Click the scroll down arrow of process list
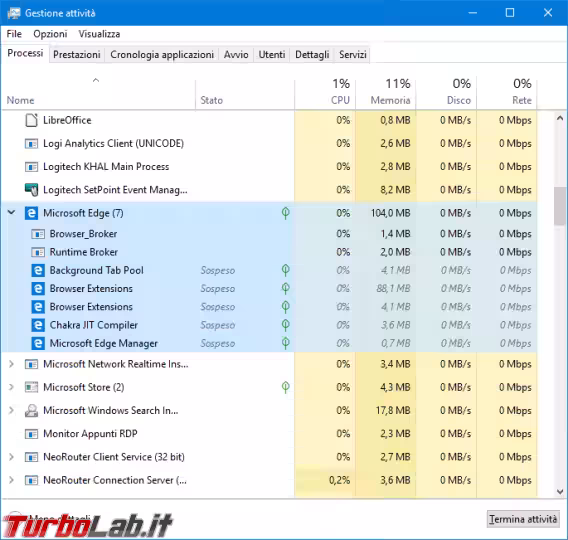Viewport: 568px width, 540px height. (560, 492)
